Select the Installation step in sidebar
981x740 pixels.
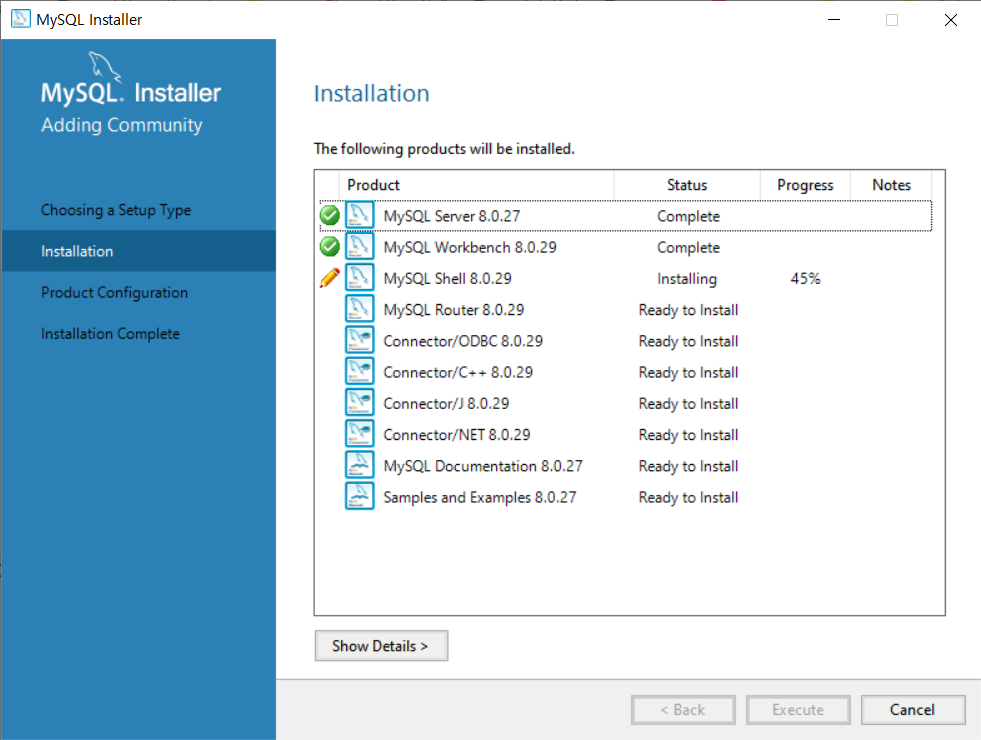(x=138, y=251)
